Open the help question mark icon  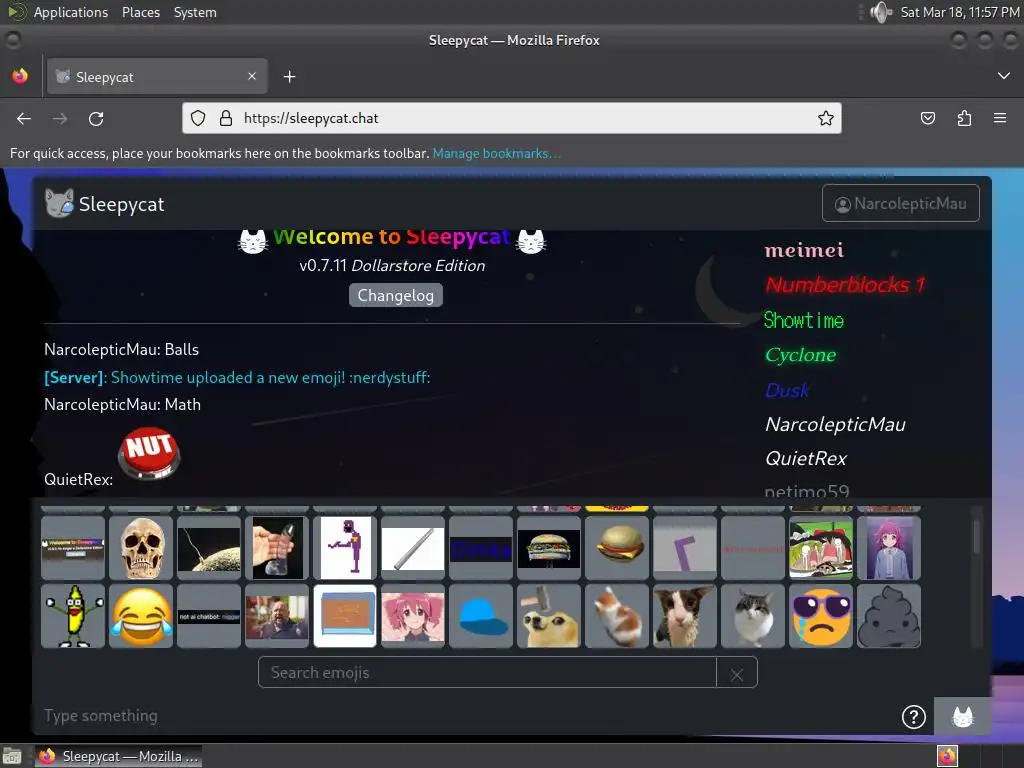(914, 716)
